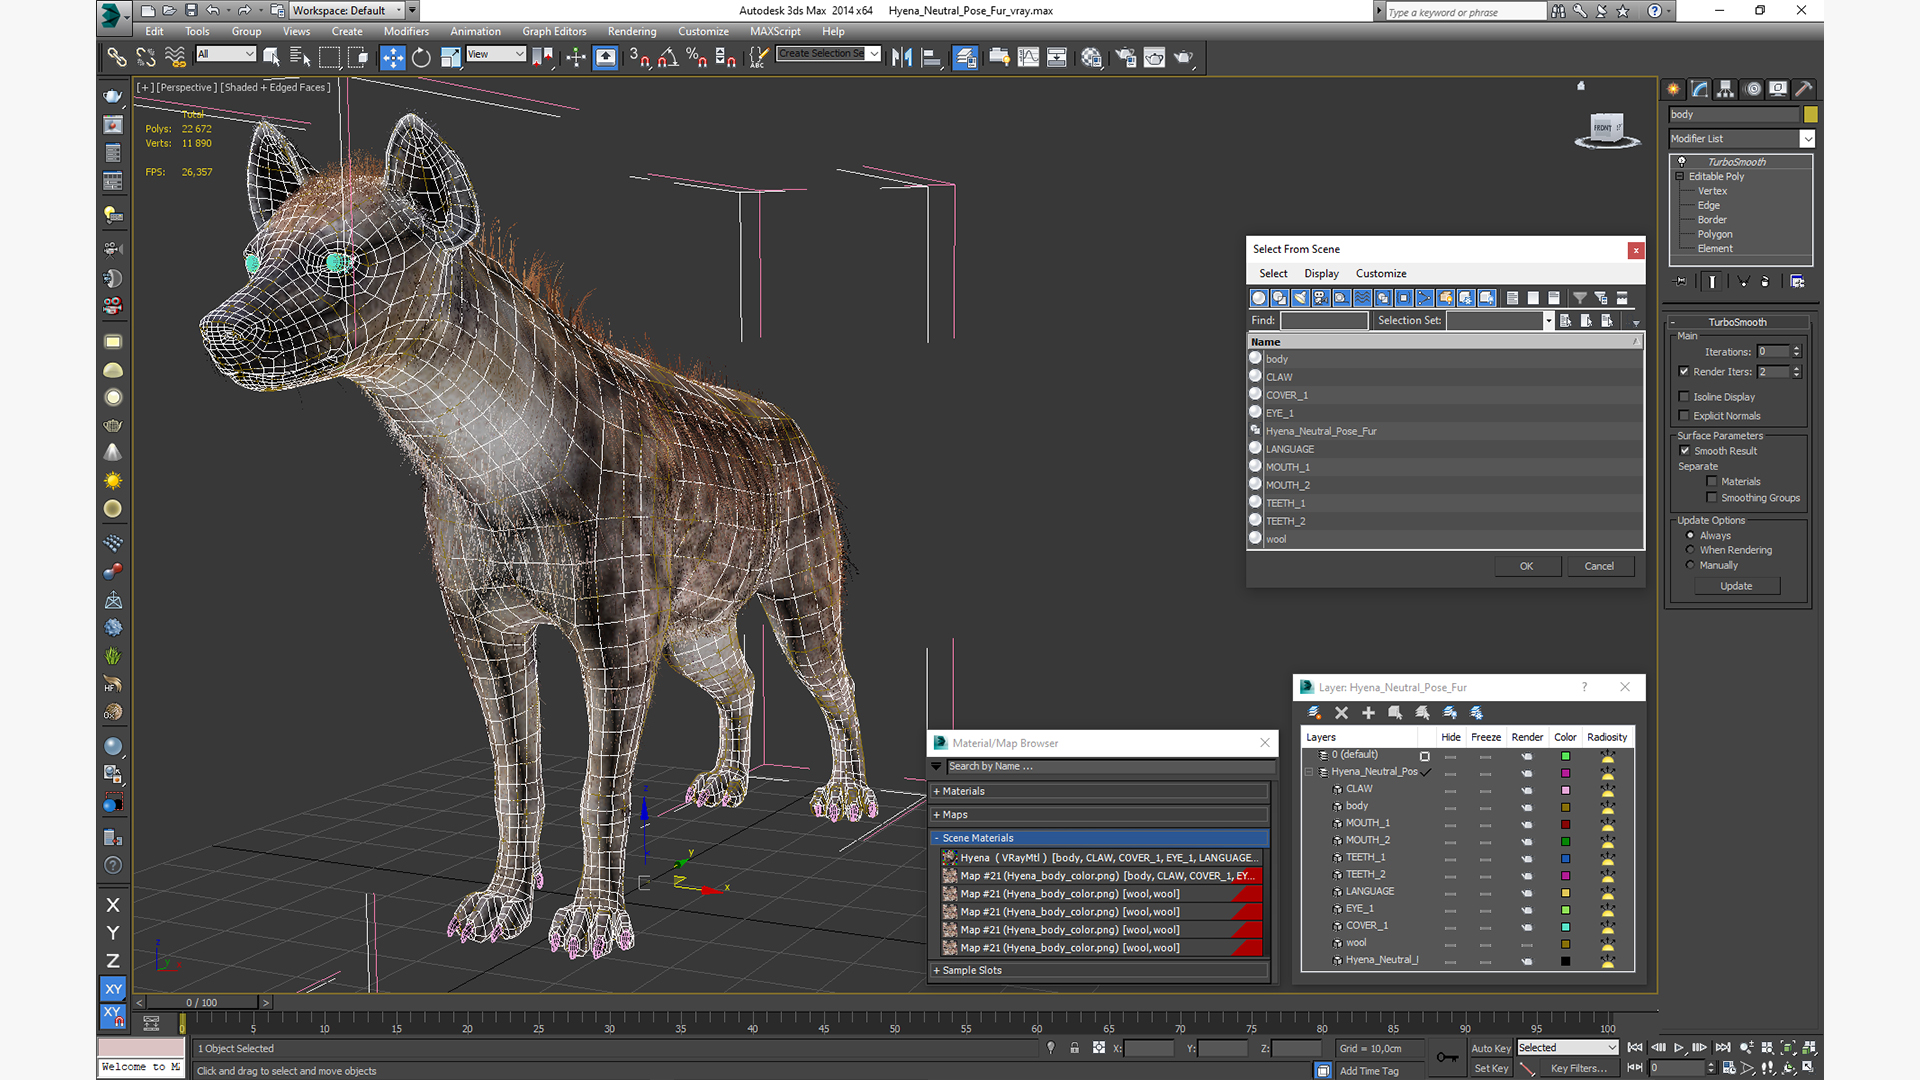Click the Align tool icon
The height and width of the screenshot is (1080, 1920).
931,57
